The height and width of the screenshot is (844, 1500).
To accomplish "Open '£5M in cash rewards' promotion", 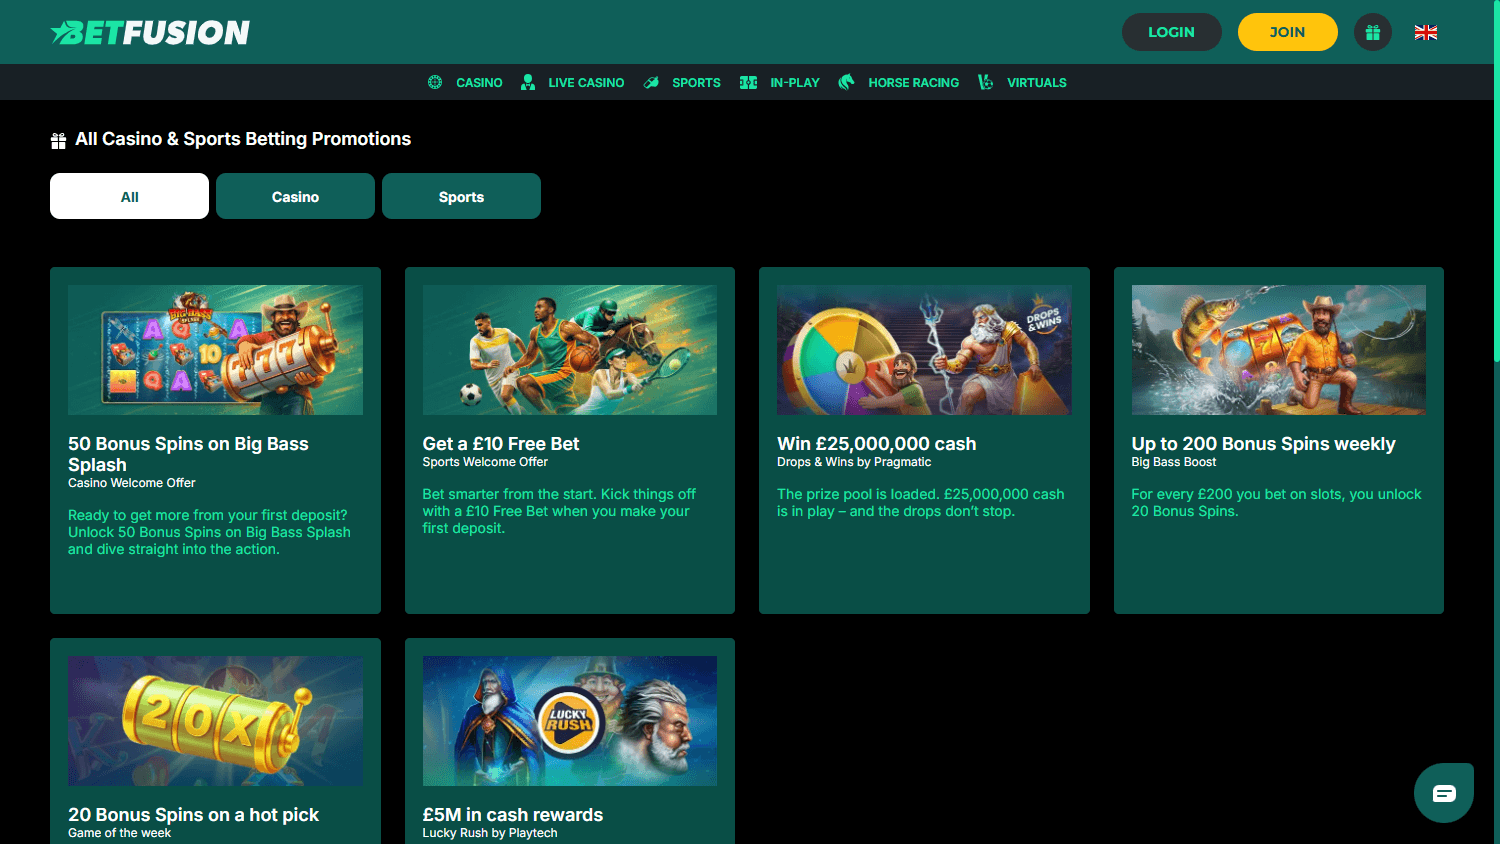I will pos(513,815).
